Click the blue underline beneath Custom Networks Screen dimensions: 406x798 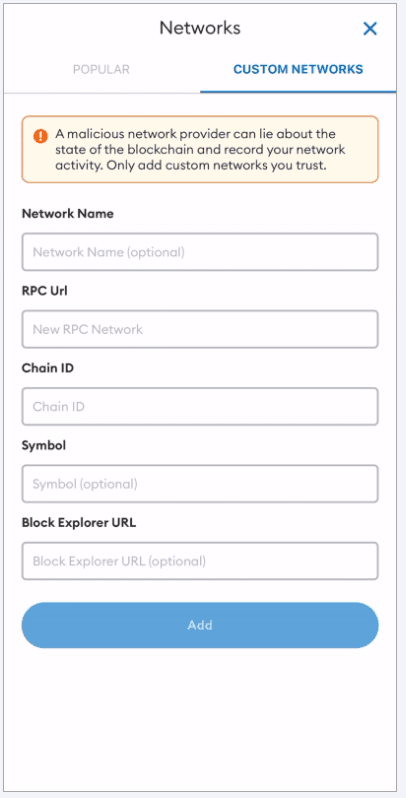click(298, 92)
